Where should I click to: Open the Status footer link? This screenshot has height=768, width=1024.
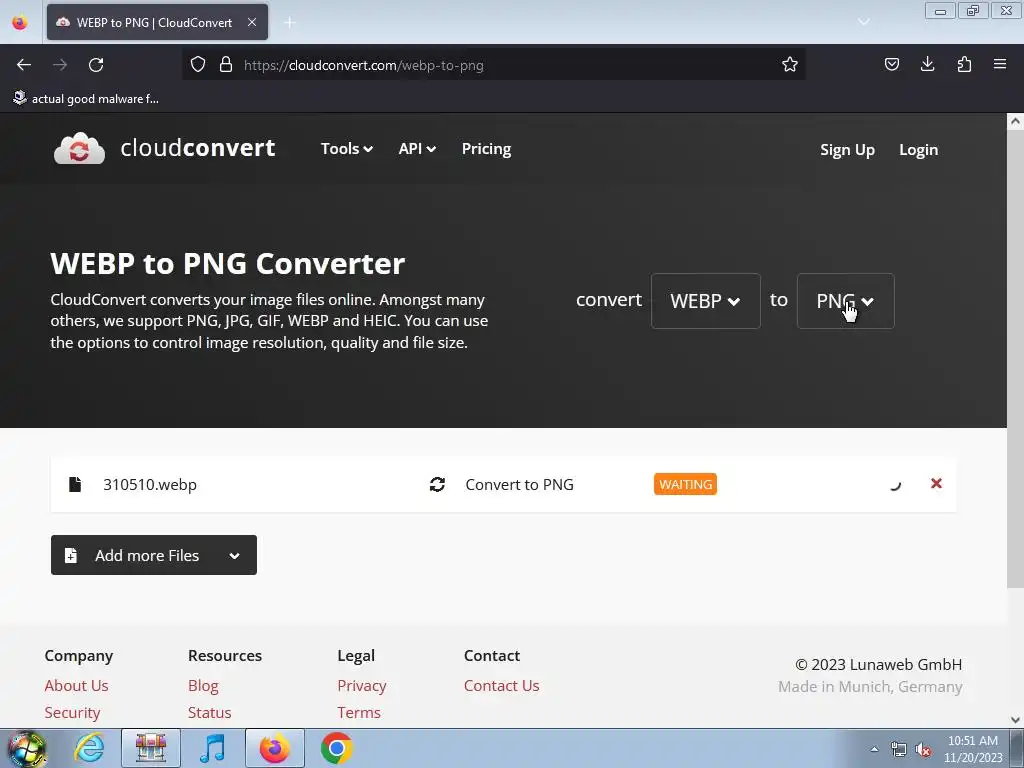click(x=210, y=712)
